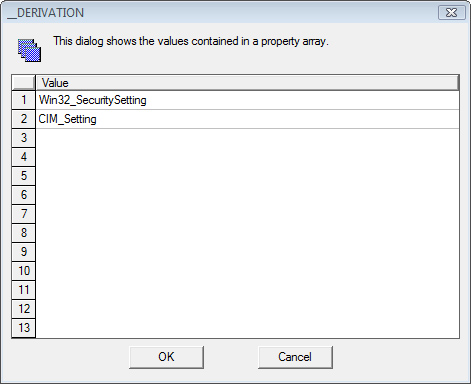Select row header number 5
Viewport: 471px width, 384px height.
(x=24, y=176)
